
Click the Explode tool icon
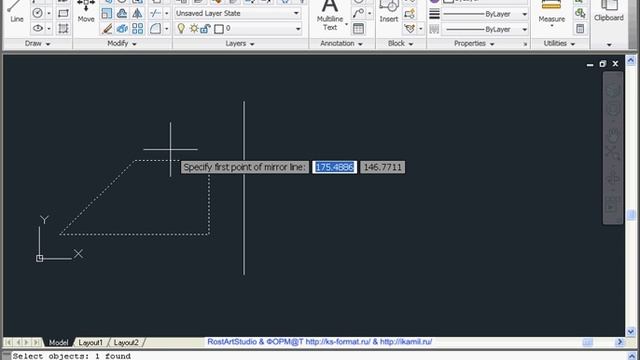point(122,28)
